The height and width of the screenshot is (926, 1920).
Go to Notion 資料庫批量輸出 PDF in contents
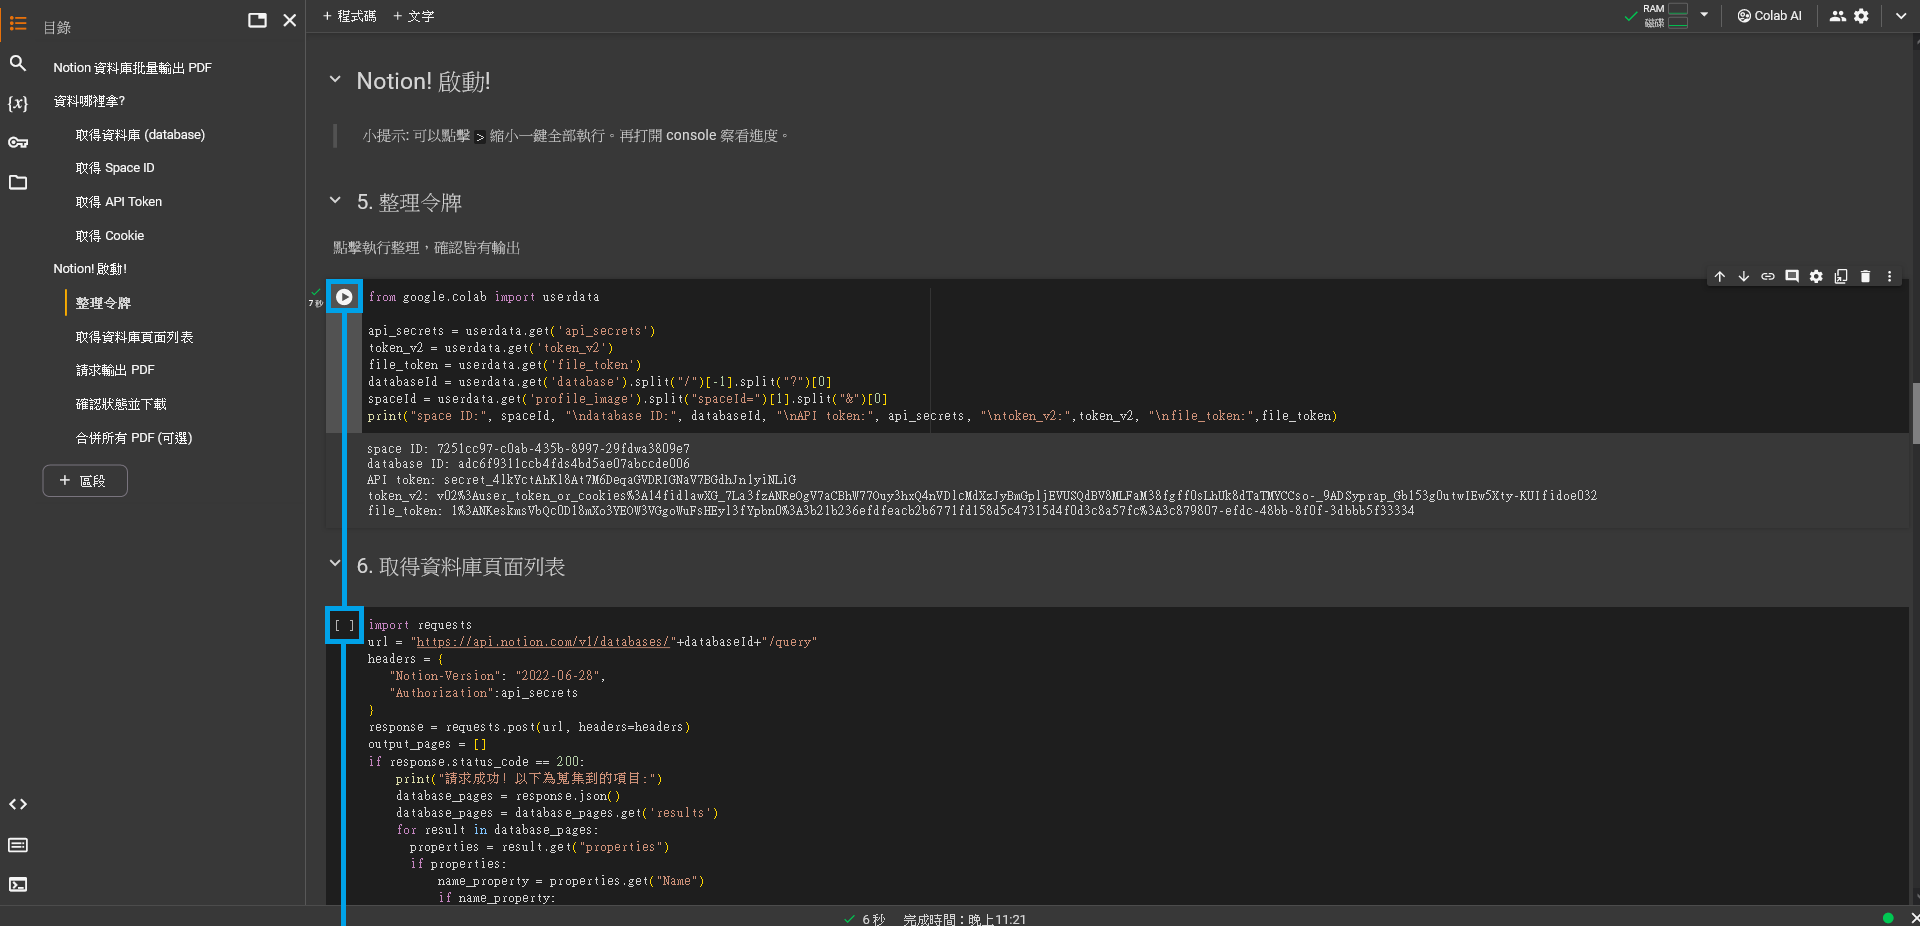pos(132,68)
